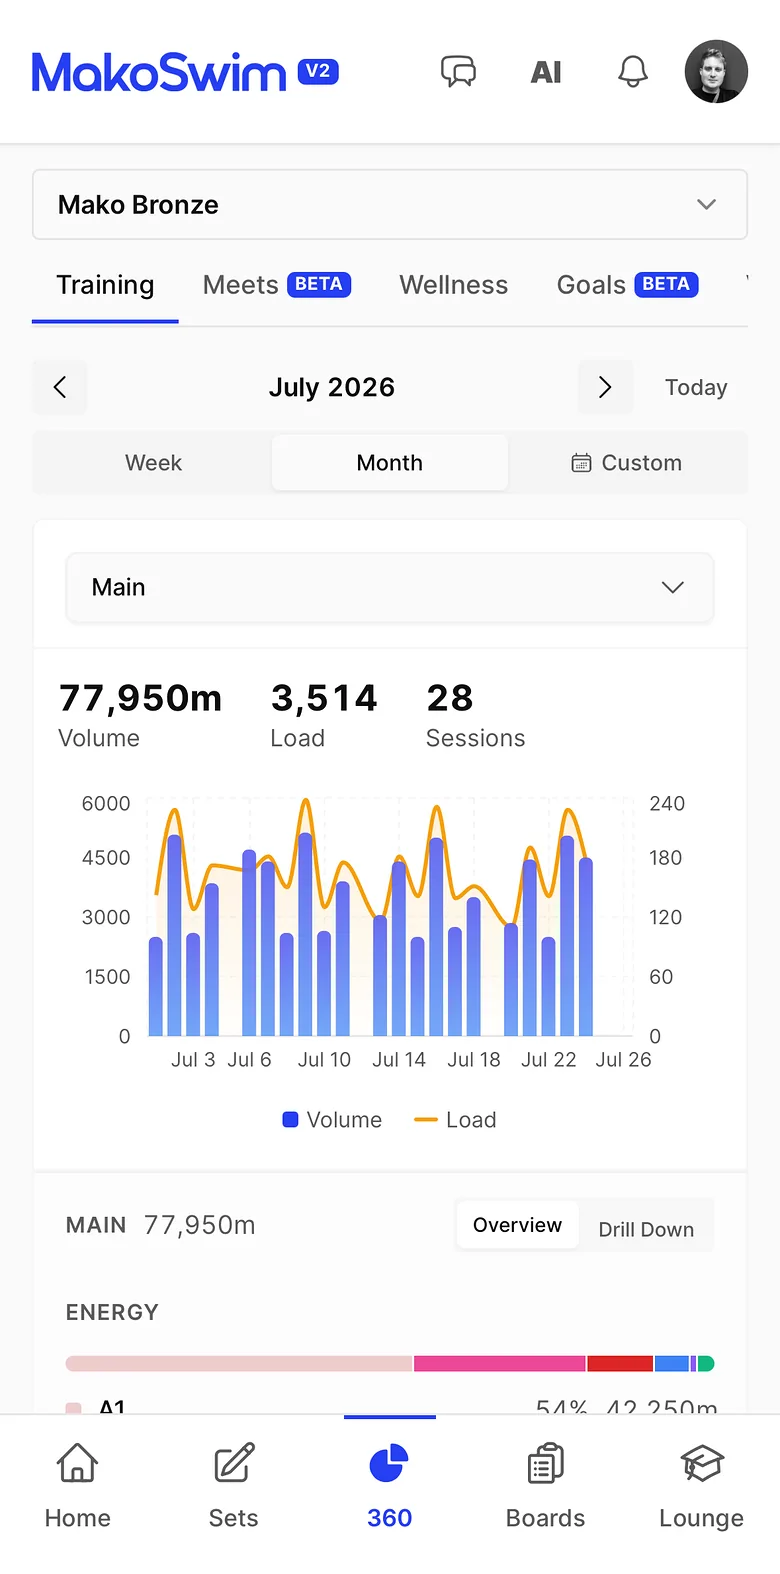Open the 360 analytics tab
This screenshot has height=1574, width=780.
tap(390, 1486)
